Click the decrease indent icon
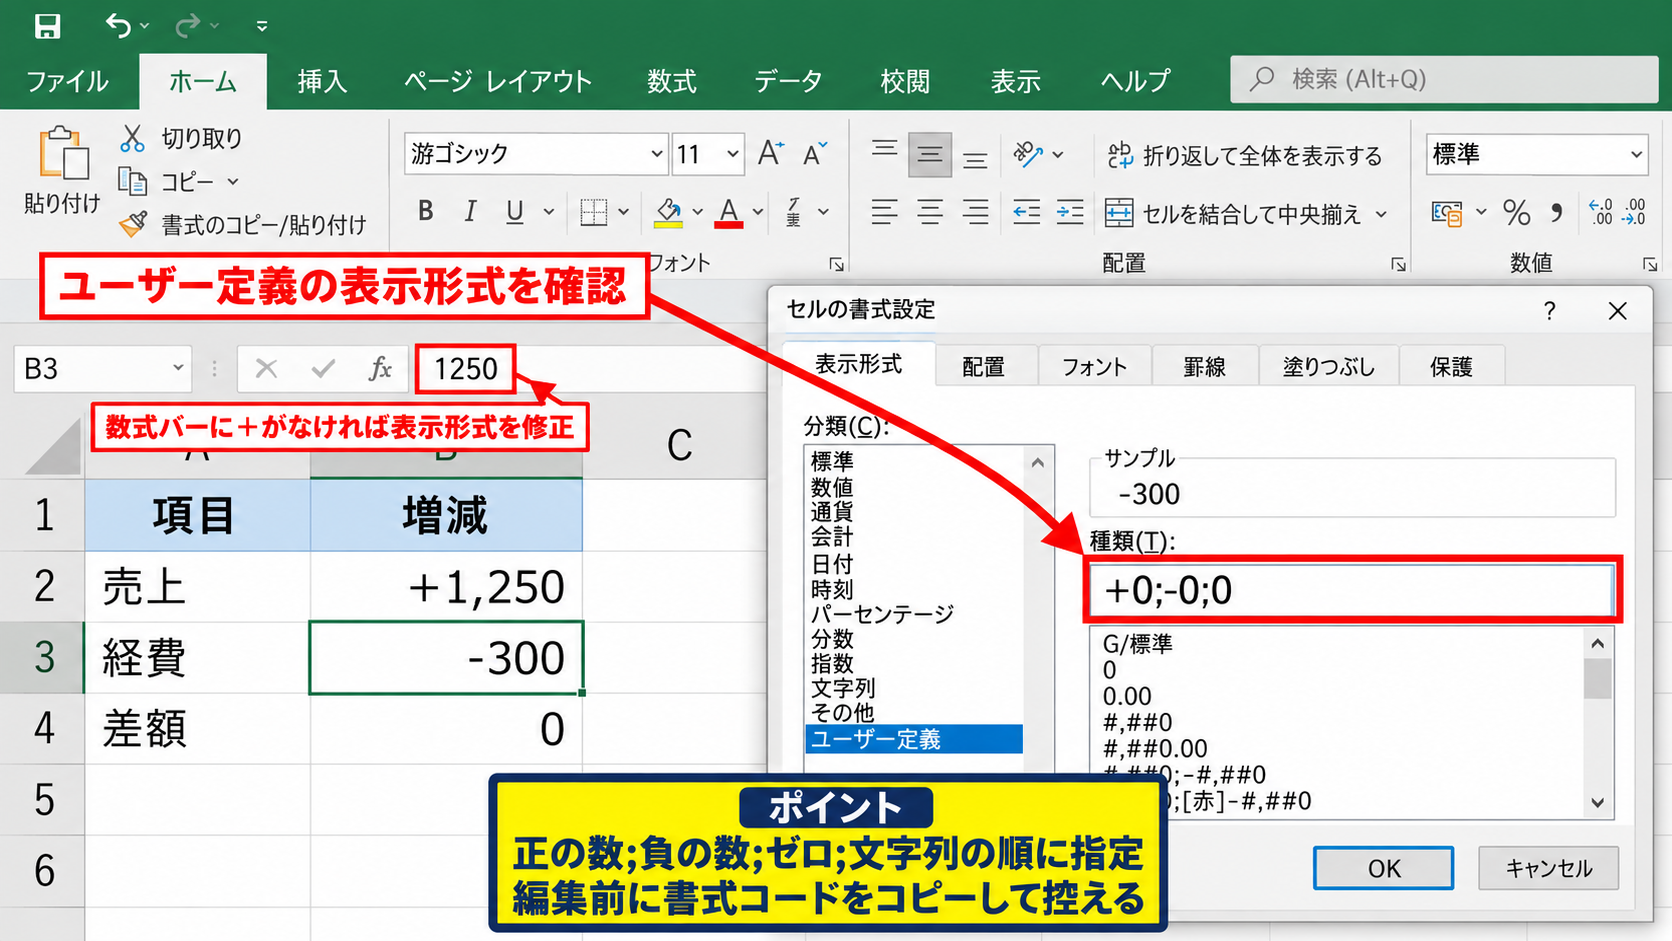Screen dimensions: 1672x941 pos(1026,212)
